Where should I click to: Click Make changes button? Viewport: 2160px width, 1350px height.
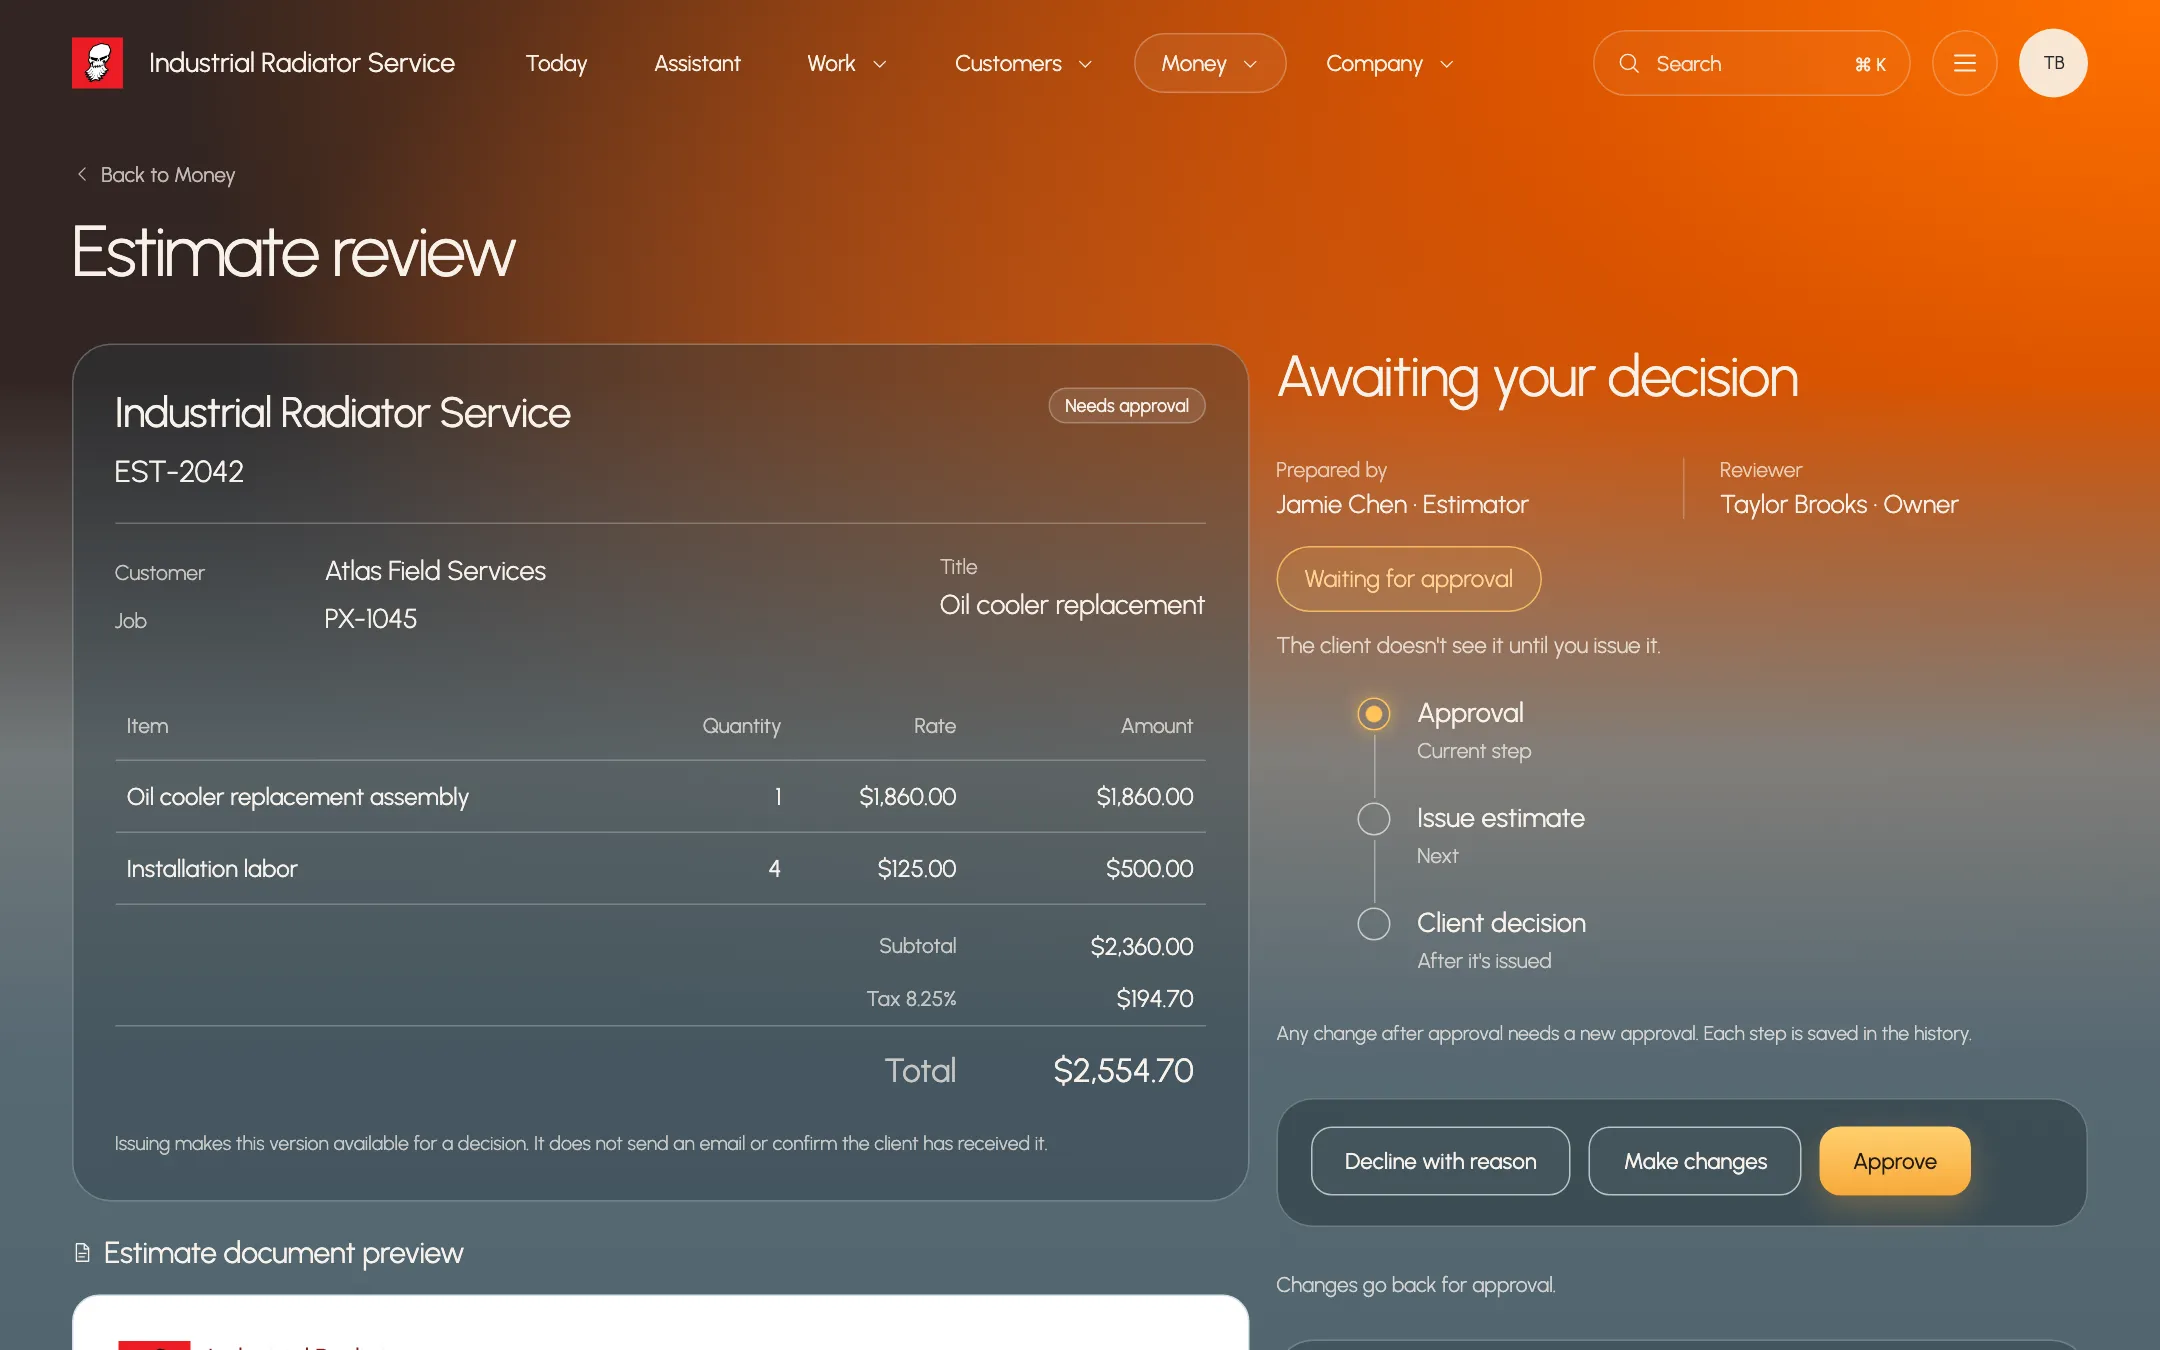[x=1695, y=1161]
